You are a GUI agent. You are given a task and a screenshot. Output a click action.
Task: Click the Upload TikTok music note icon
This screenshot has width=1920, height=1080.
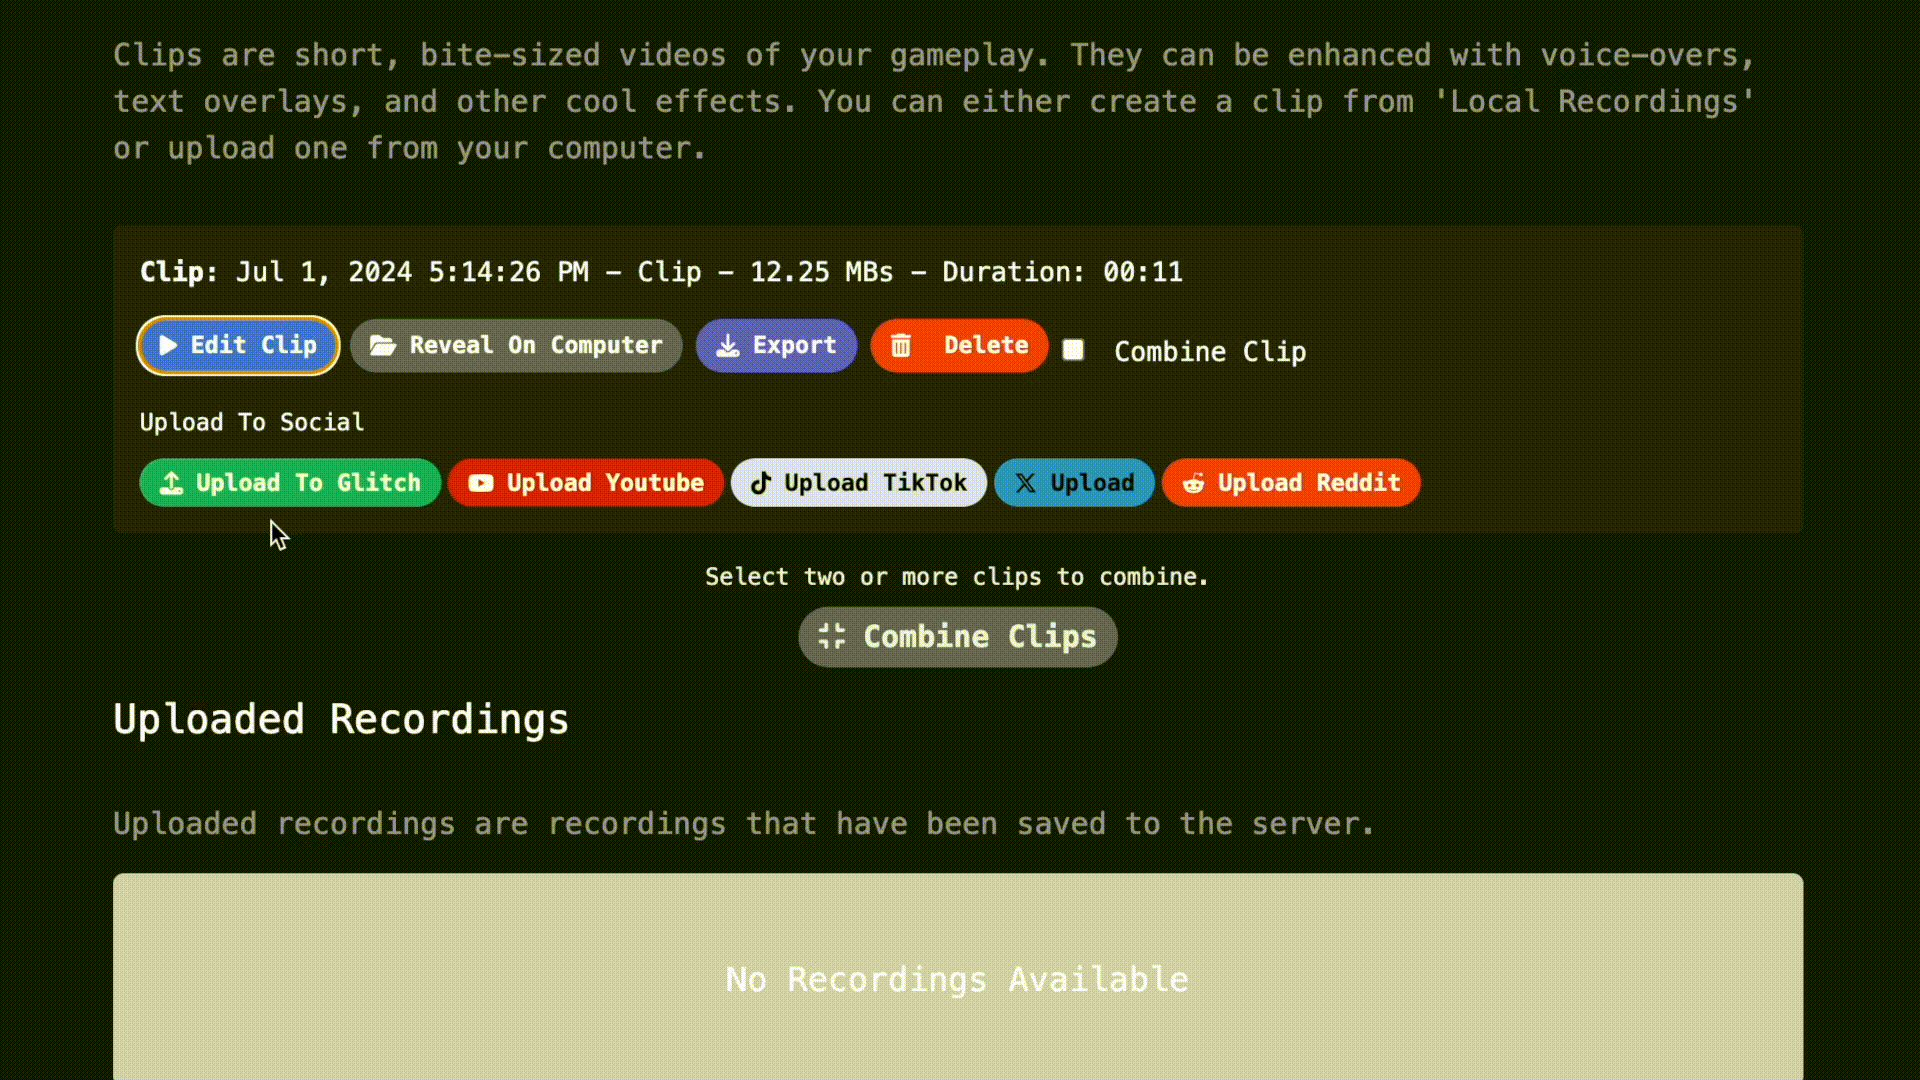(760, 483)
